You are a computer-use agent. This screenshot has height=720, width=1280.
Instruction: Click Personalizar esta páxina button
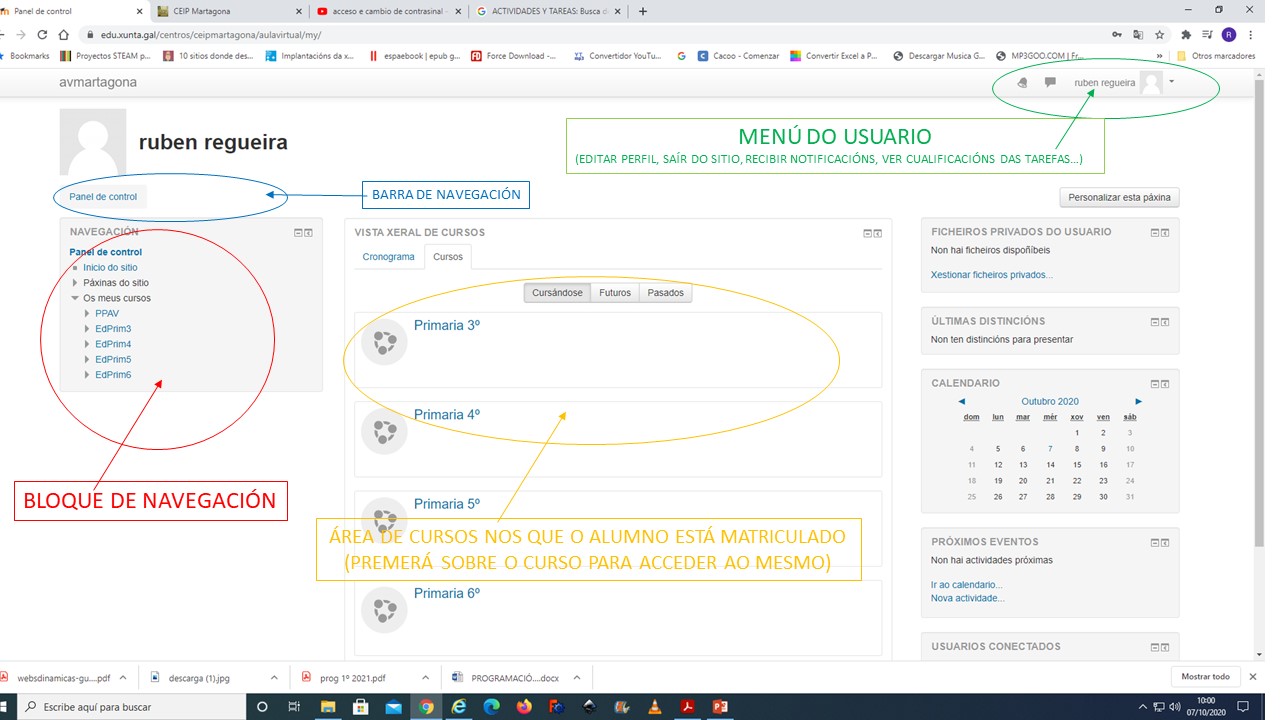(1119, 197)
